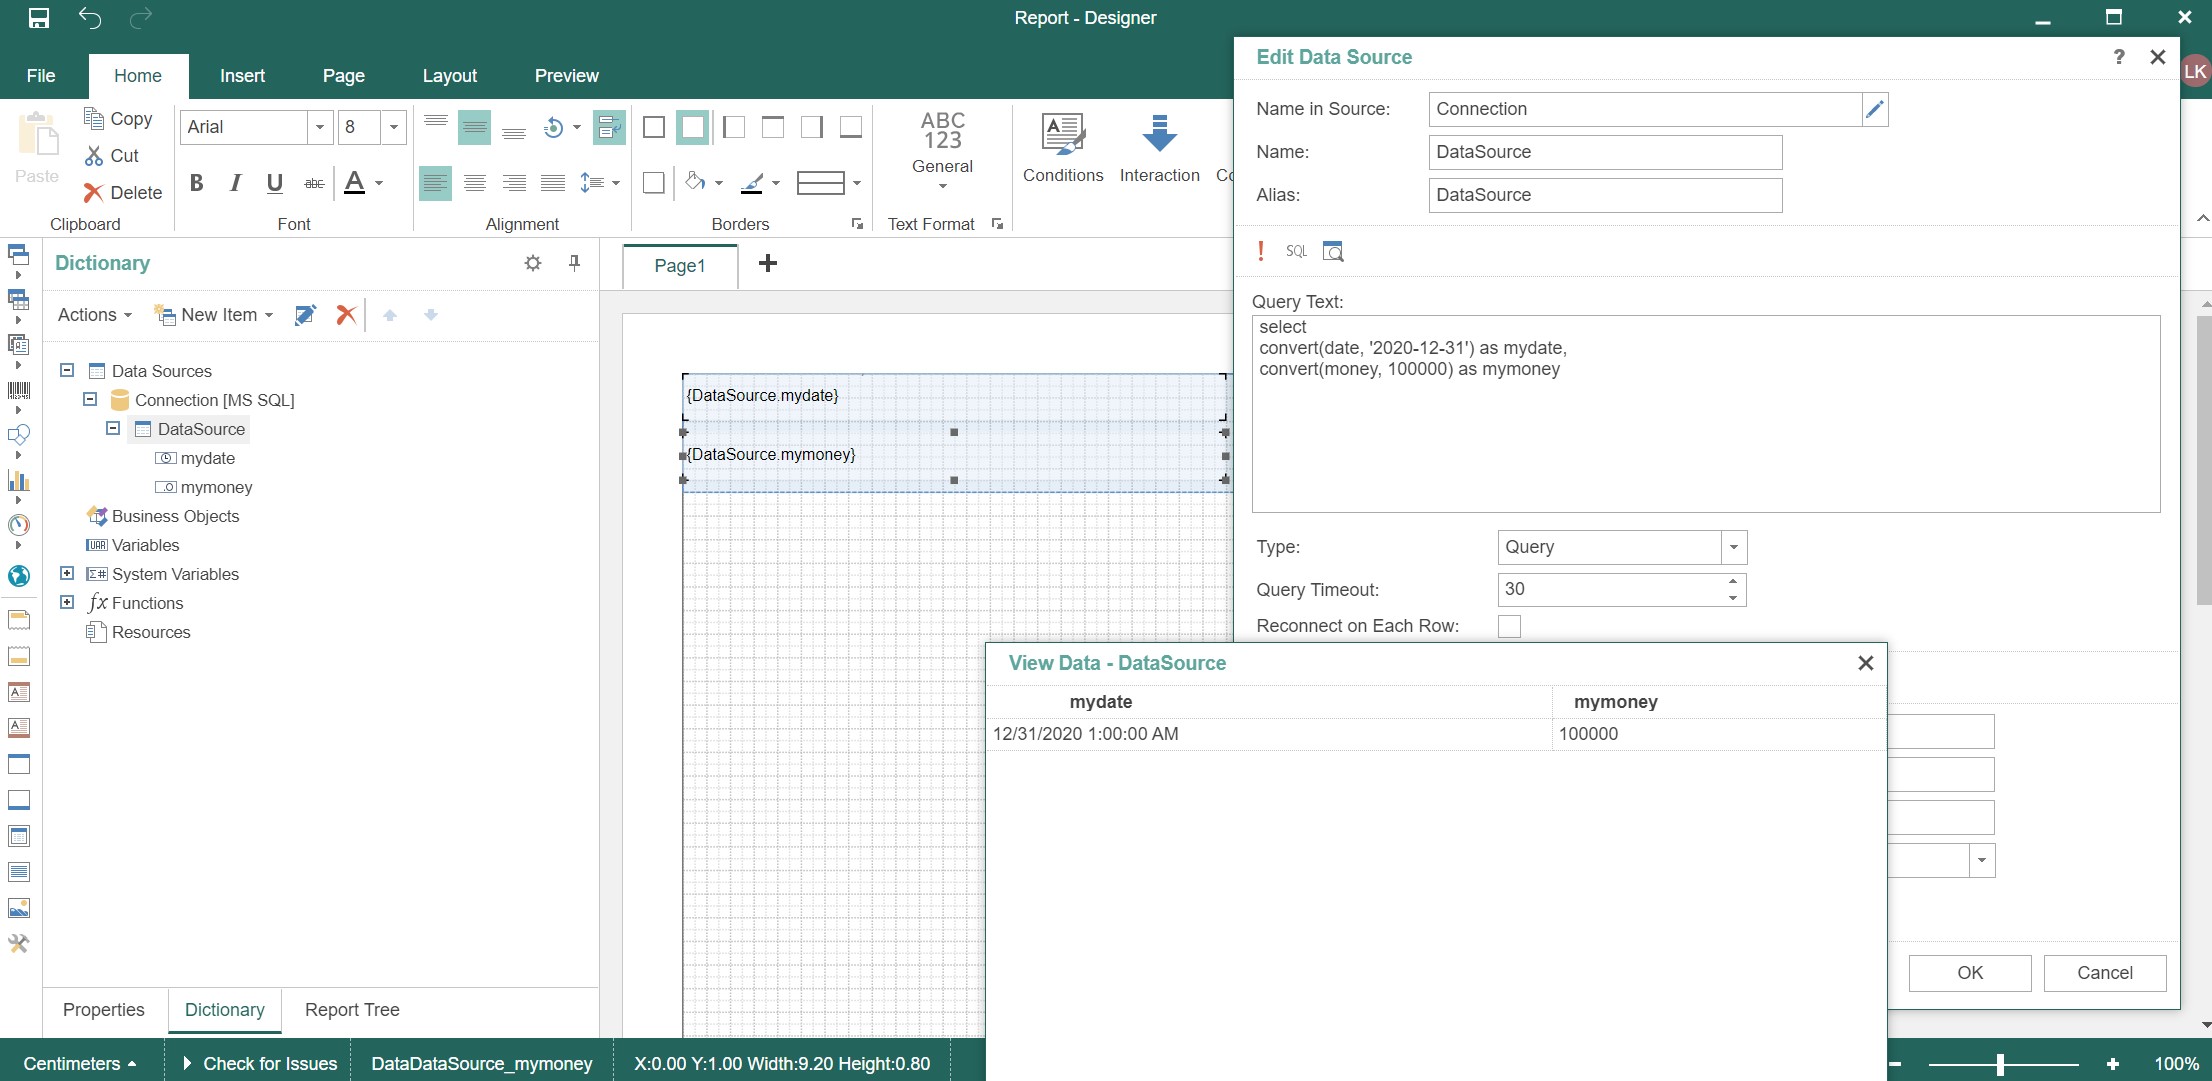Expand the Functions tree node
This screenshot has height=1081, width=2212.
[67, 602]
